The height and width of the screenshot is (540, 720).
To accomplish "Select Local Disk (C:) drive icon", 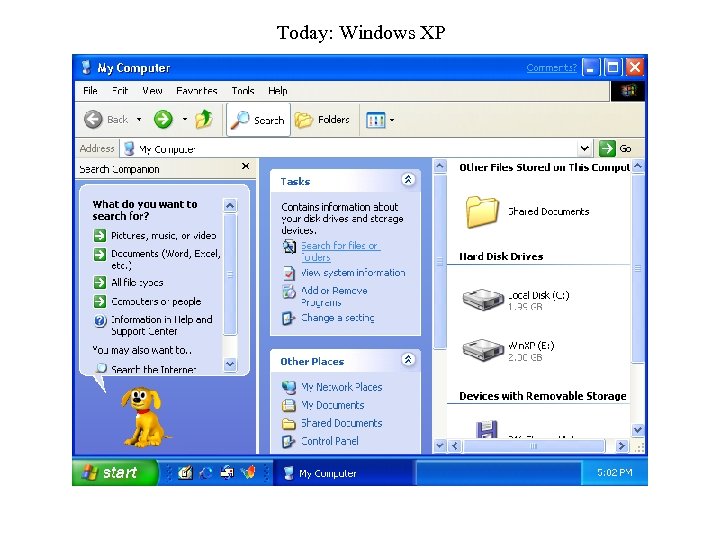I will [483, 299].
